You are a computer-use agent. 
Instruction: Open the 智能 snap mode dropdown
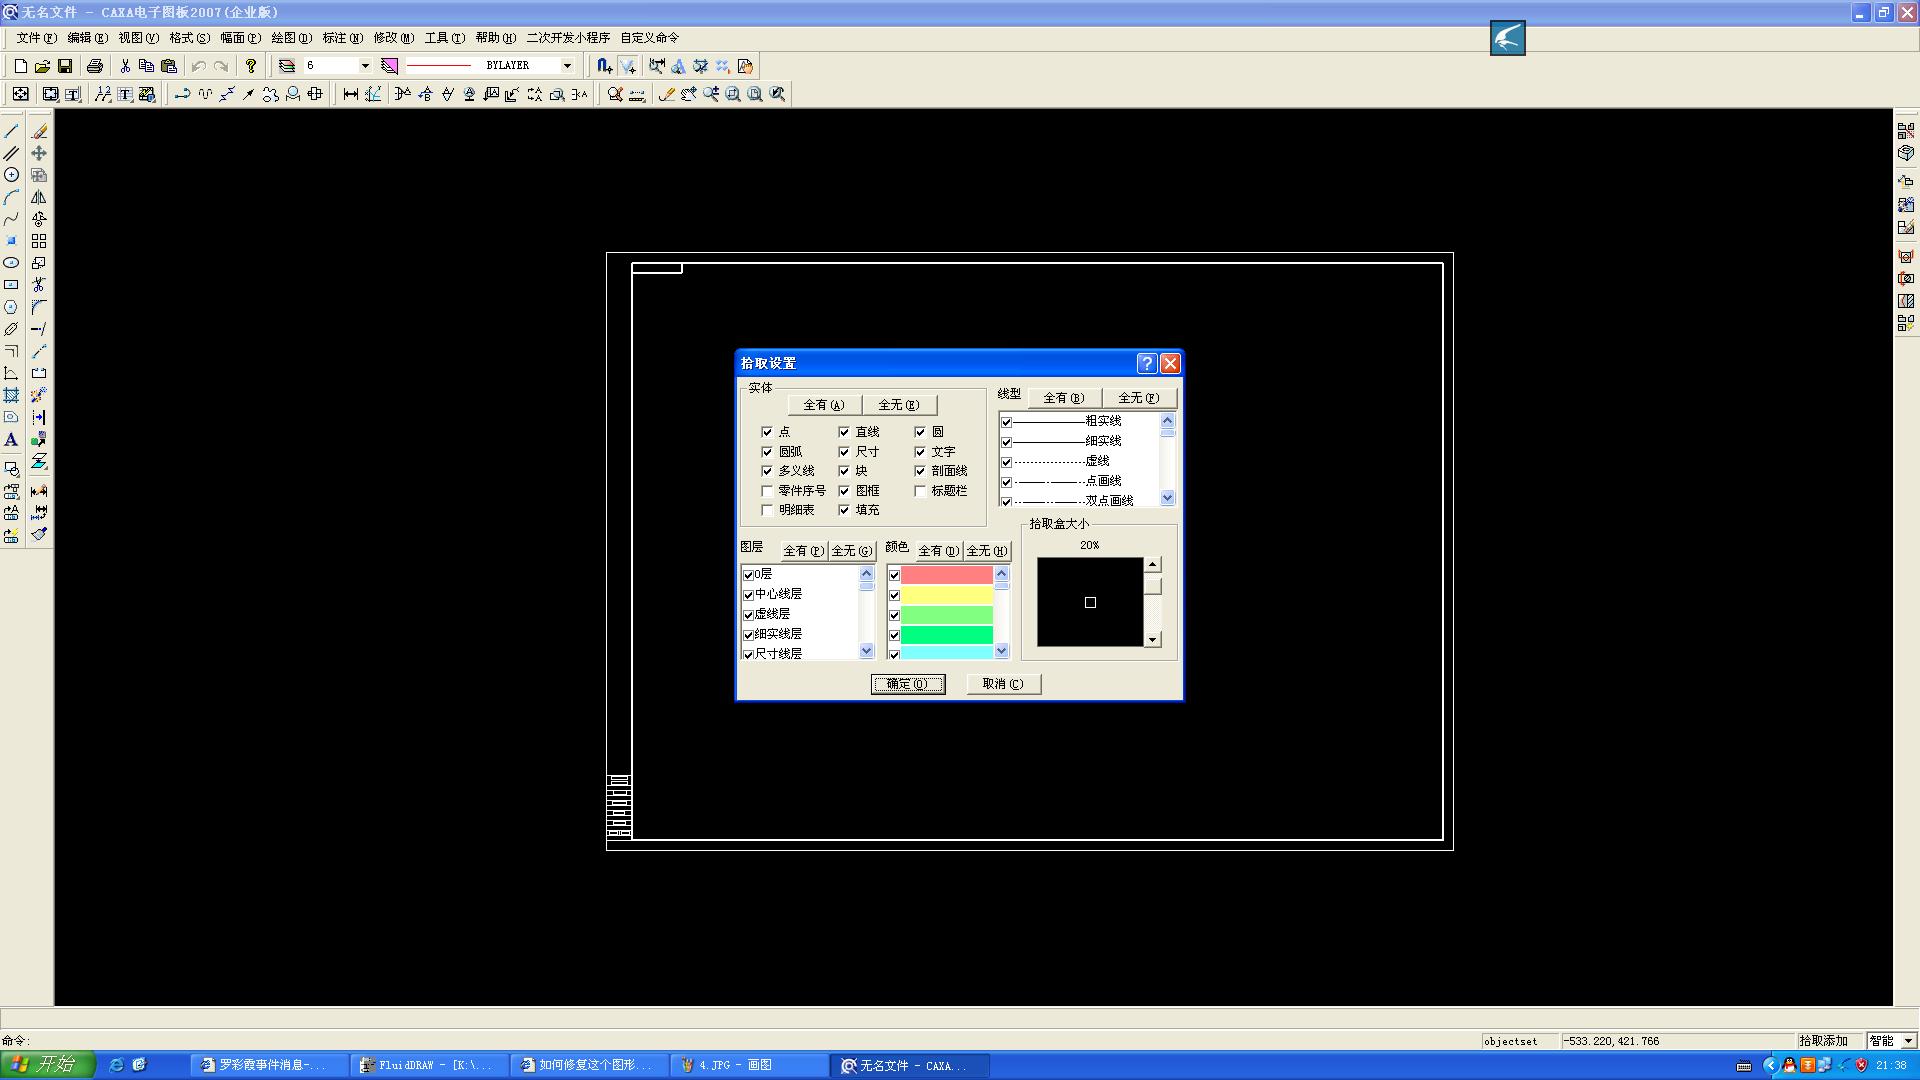1908,1041
